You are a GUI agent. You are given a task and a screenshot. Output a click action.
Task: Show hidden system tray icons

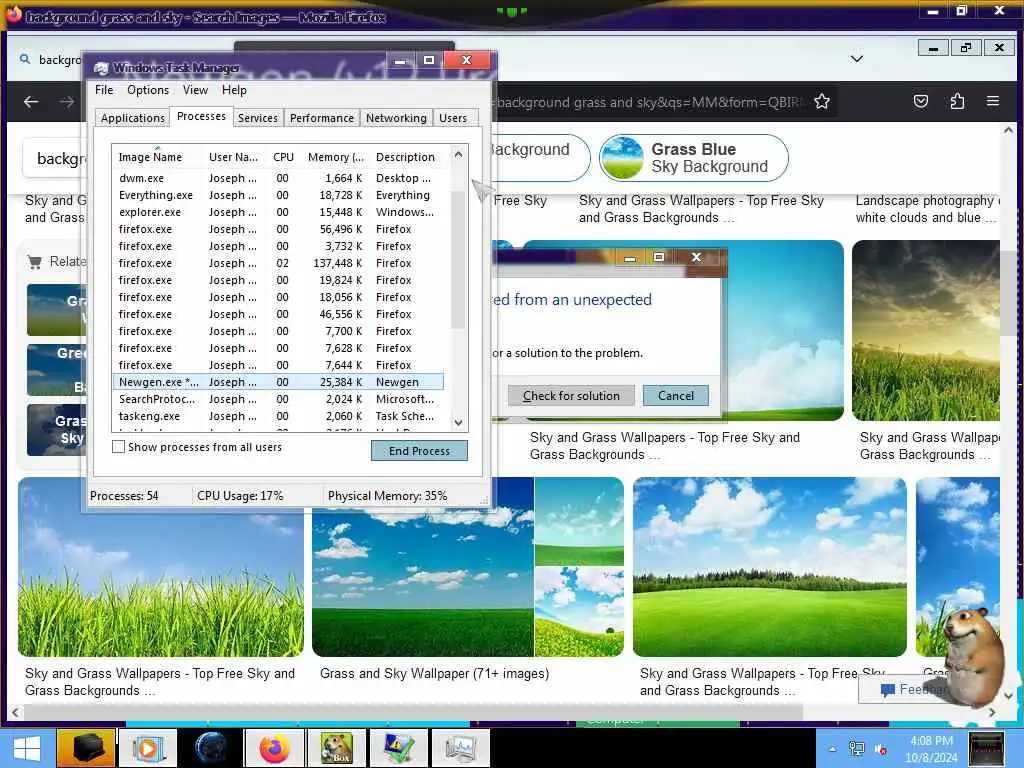832,749
